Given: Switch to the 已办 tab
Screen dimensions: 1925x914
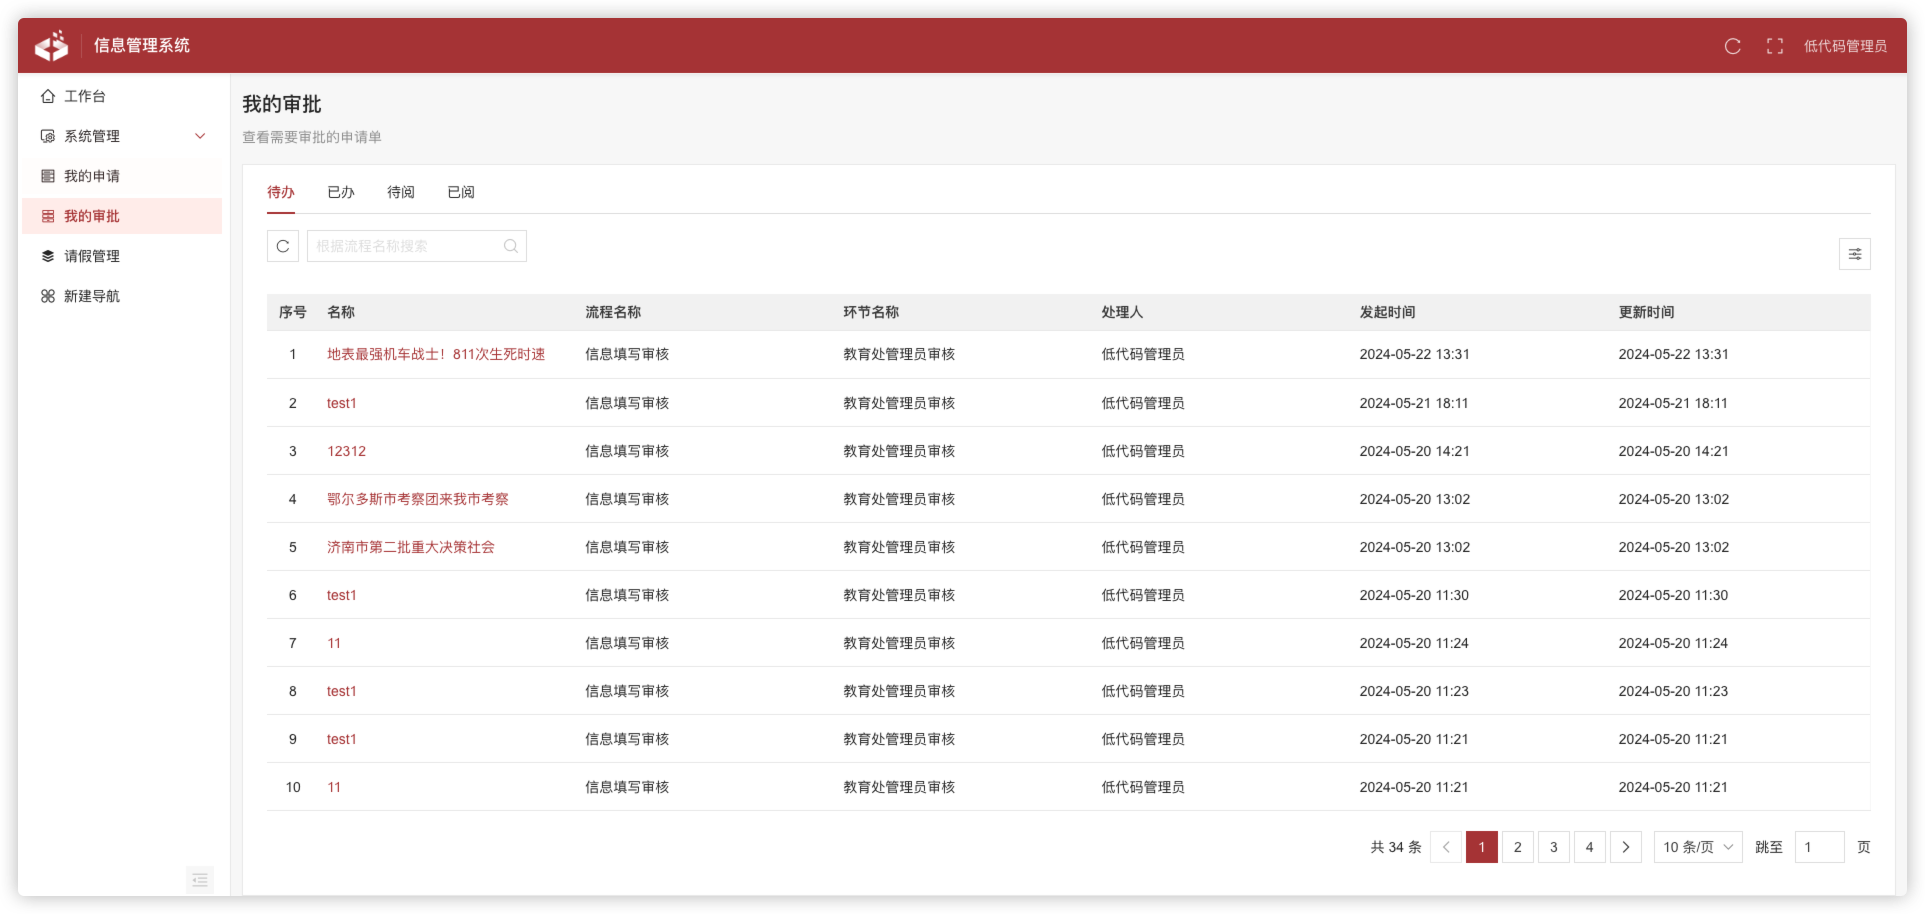Looking at the screenshot, I should (340, 192).
